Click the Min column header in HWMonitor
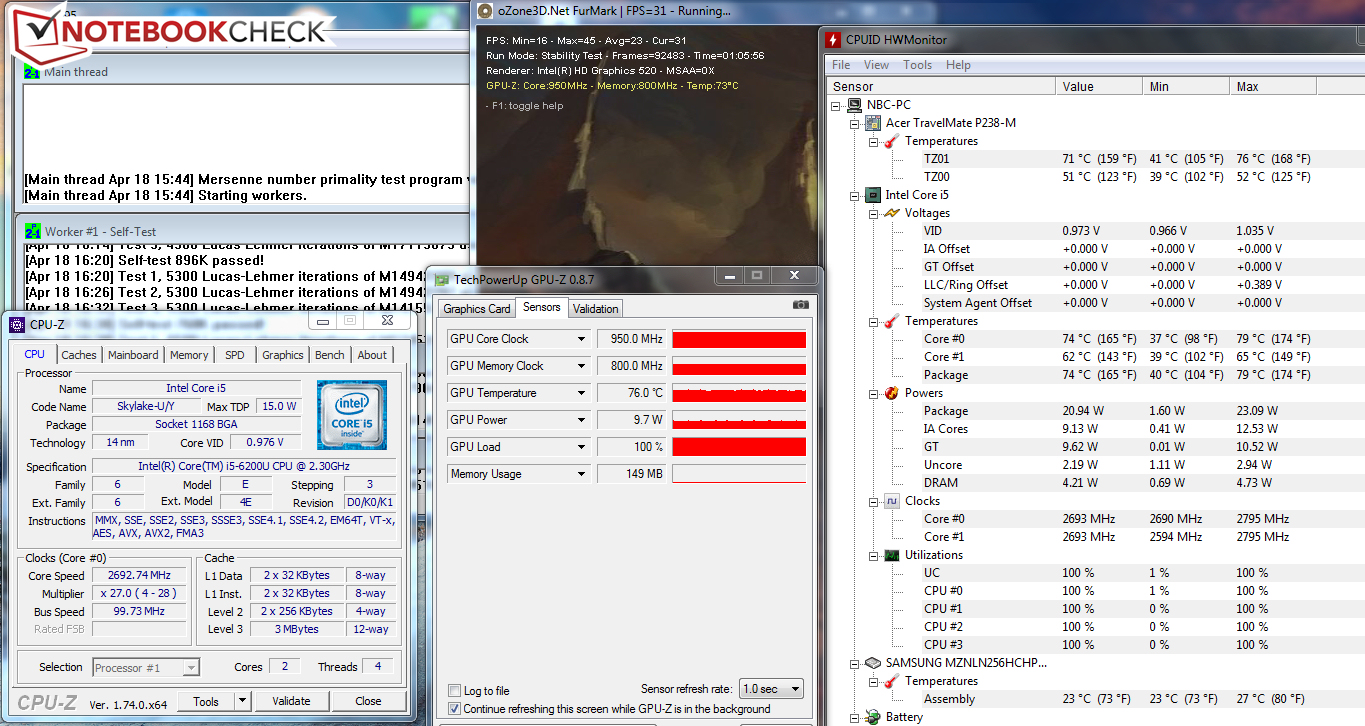This screenshot has height=726, width=1365. pyautogui.click(x=1186, y=87)
